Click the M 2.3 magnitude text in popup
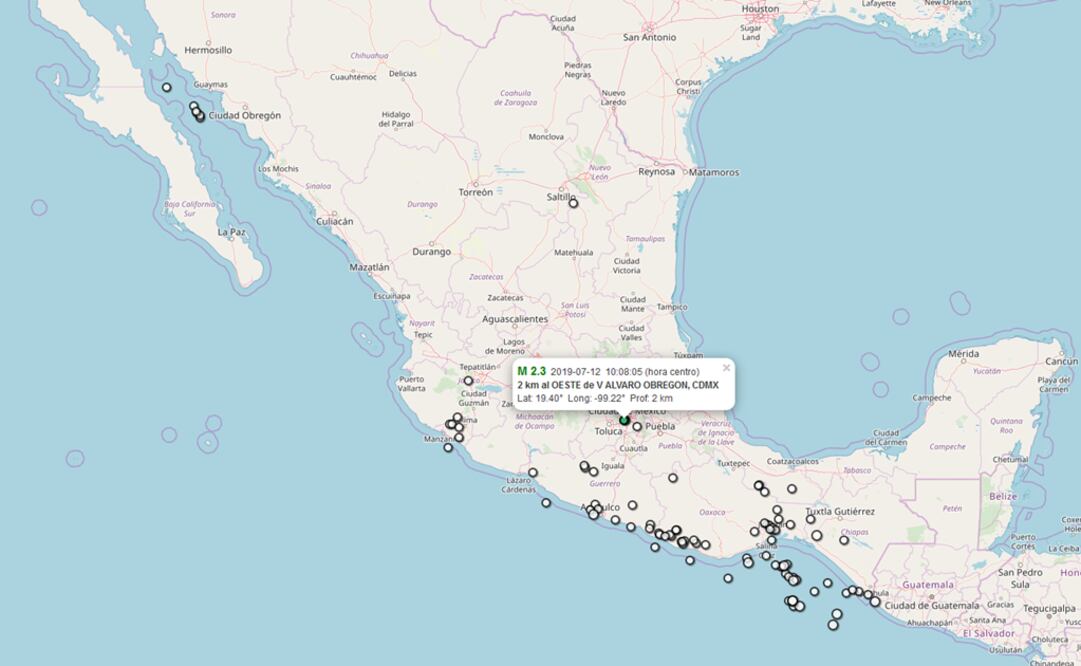Screen dimensions: 1081x666 pos(531,372)
